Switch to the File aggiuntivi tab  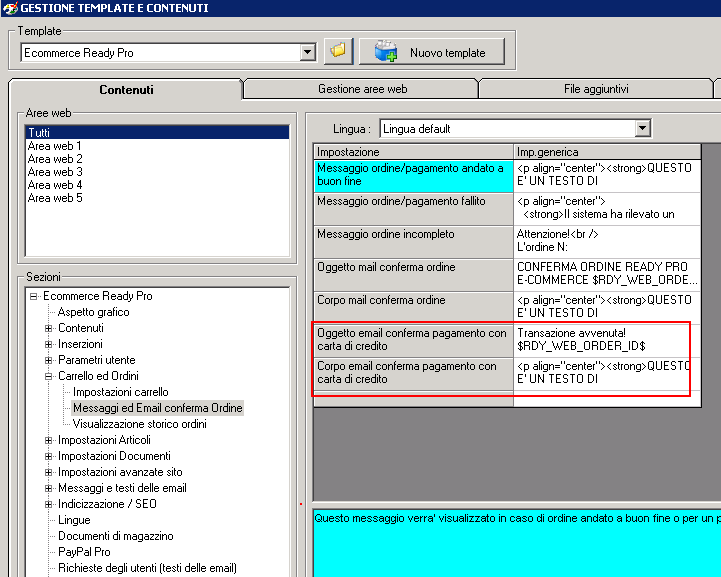point(596,89)
